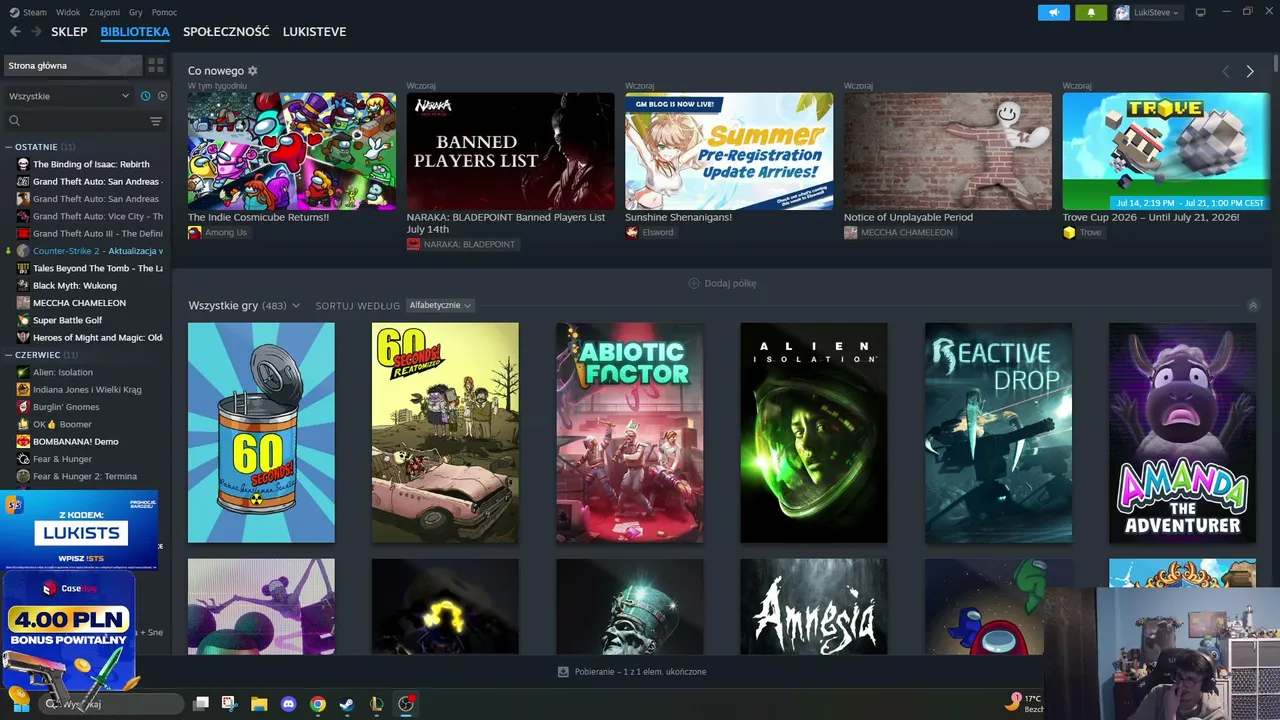The width and height of the screenshot is (1280, 720).
Task: Open The Indie Cosmicube Returns news title
Action: (x=258, y=217)
